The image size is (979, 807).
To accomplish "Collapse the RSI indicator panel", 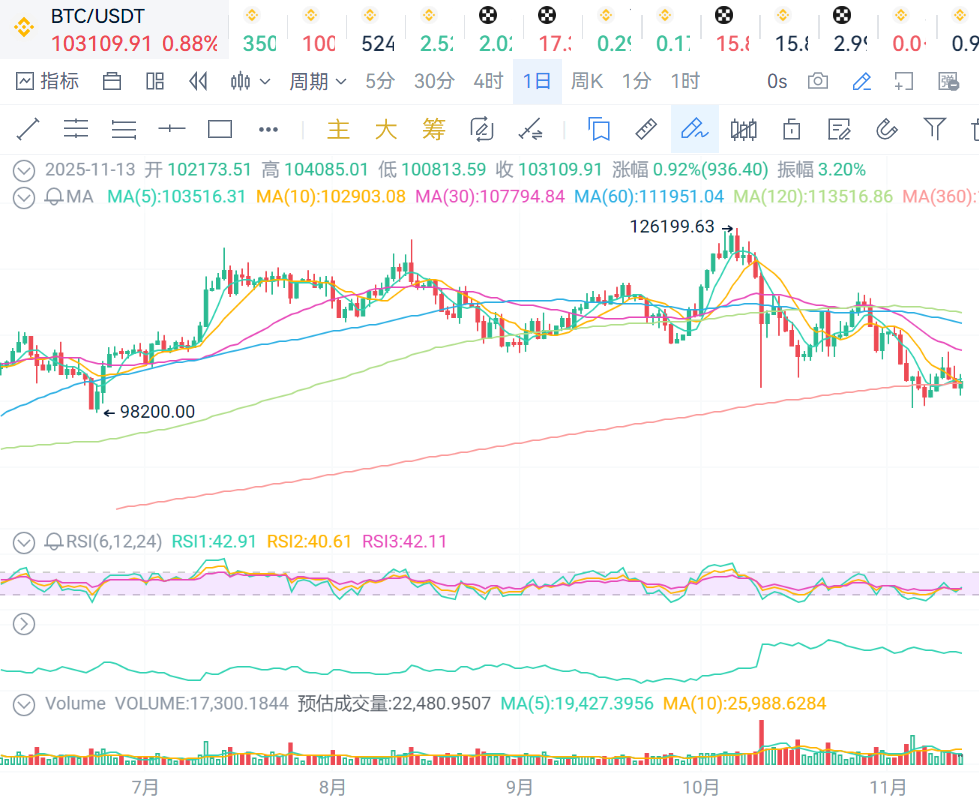I will (x=24, y=542).
